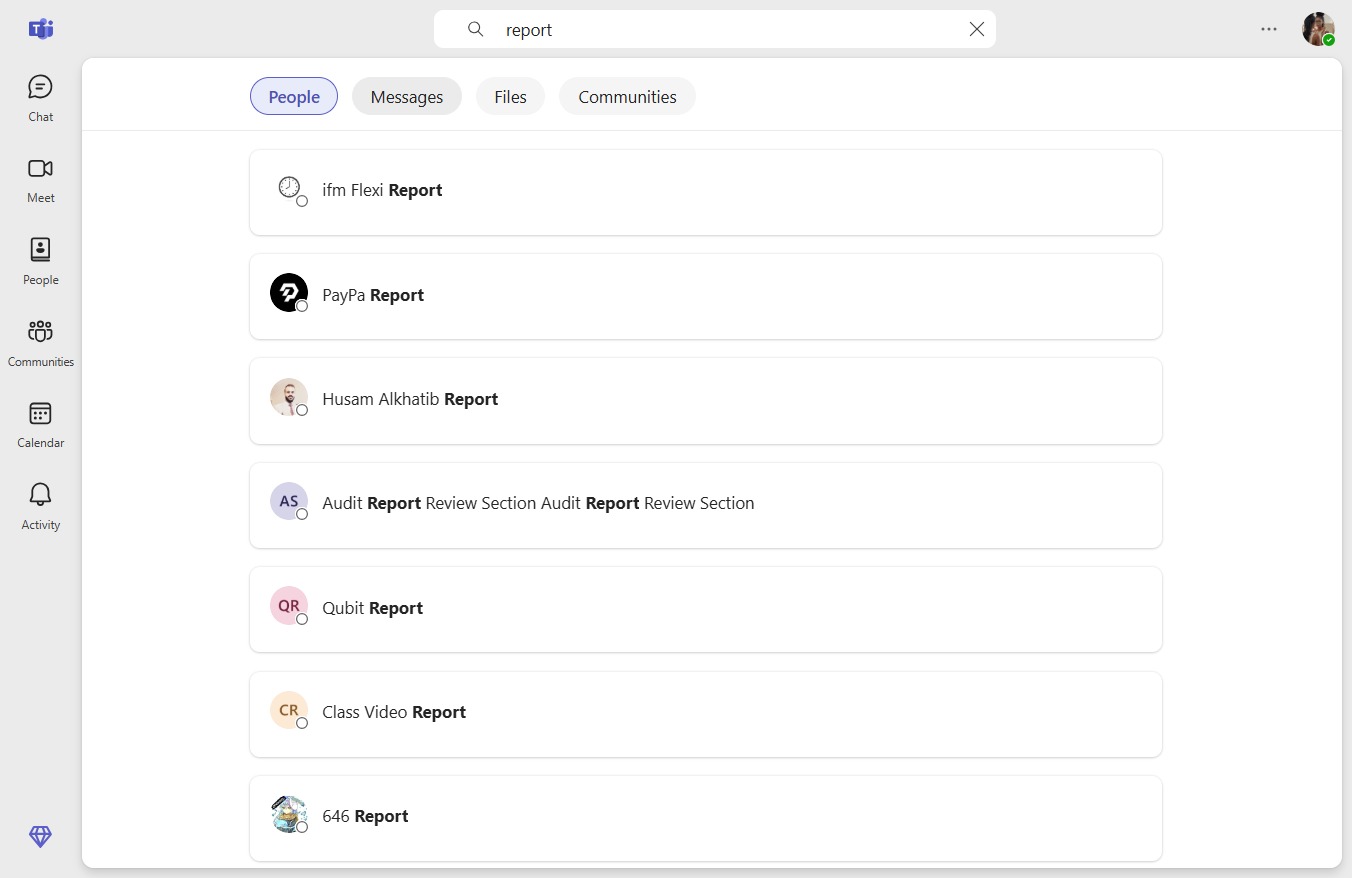Open the Husam Alkhatib Report result
This screenshot has height=878, width=1352.
(706, 401)
